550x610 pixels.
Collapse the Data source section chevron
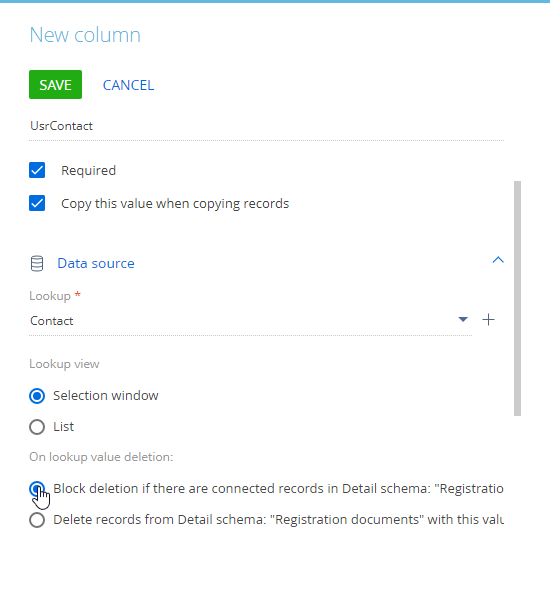point(498,260)
